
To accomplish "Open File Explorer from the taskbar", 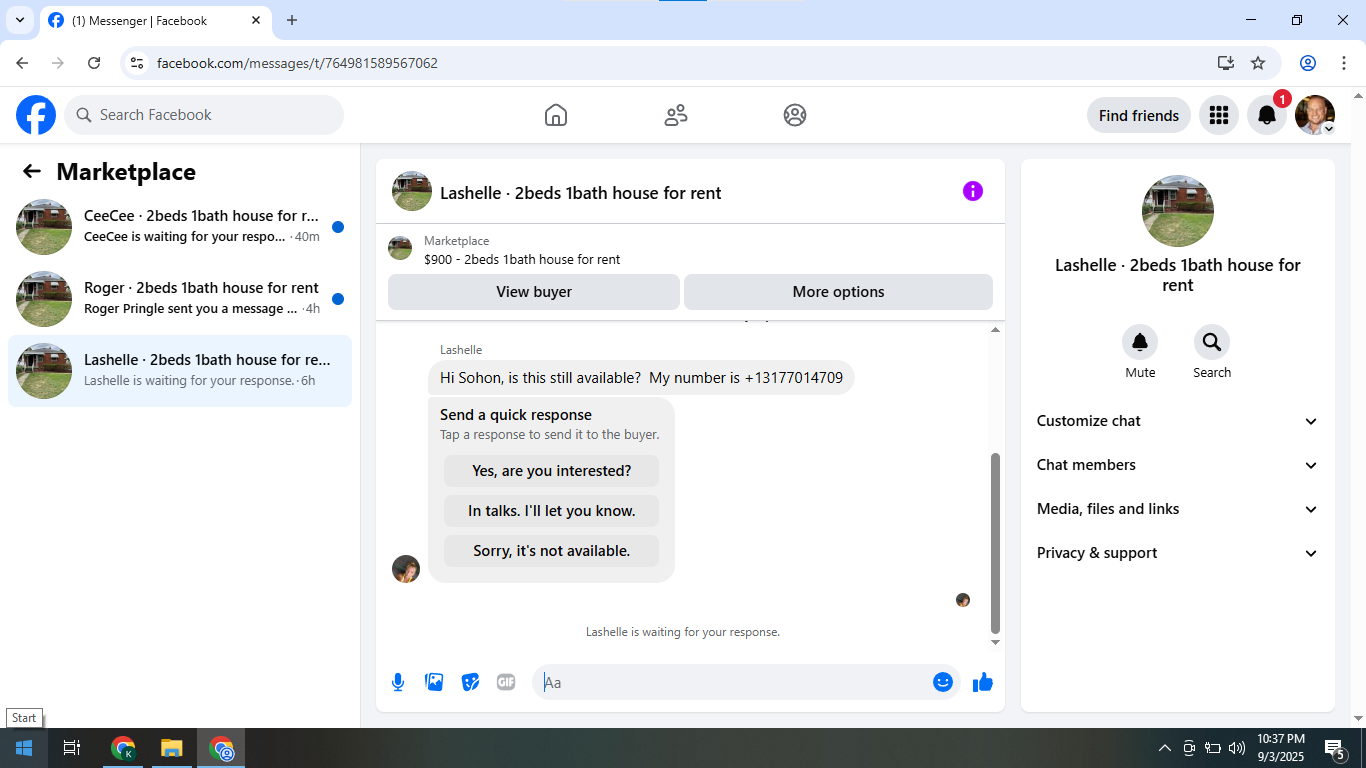I will pyautogui.click(x=172, y=748).
